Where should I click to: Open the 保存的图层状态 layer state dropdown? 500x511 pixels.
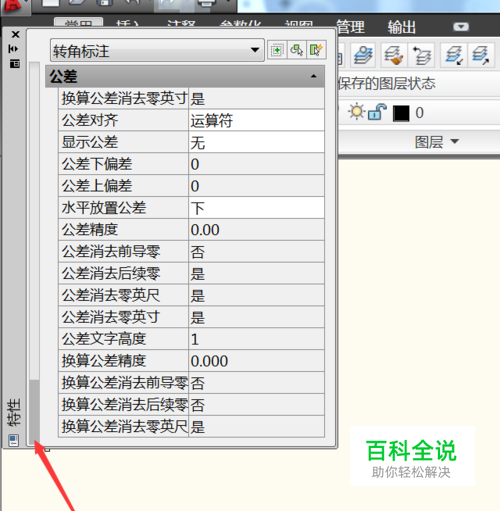(419, 83)
